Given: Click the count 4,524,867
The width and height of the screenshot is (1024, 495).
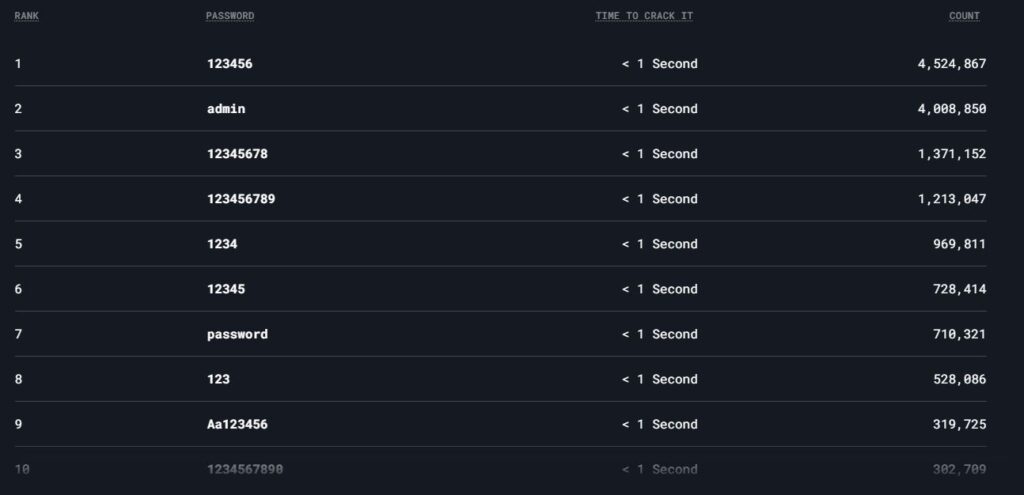Looking at the screenshot, I should 952,64.
